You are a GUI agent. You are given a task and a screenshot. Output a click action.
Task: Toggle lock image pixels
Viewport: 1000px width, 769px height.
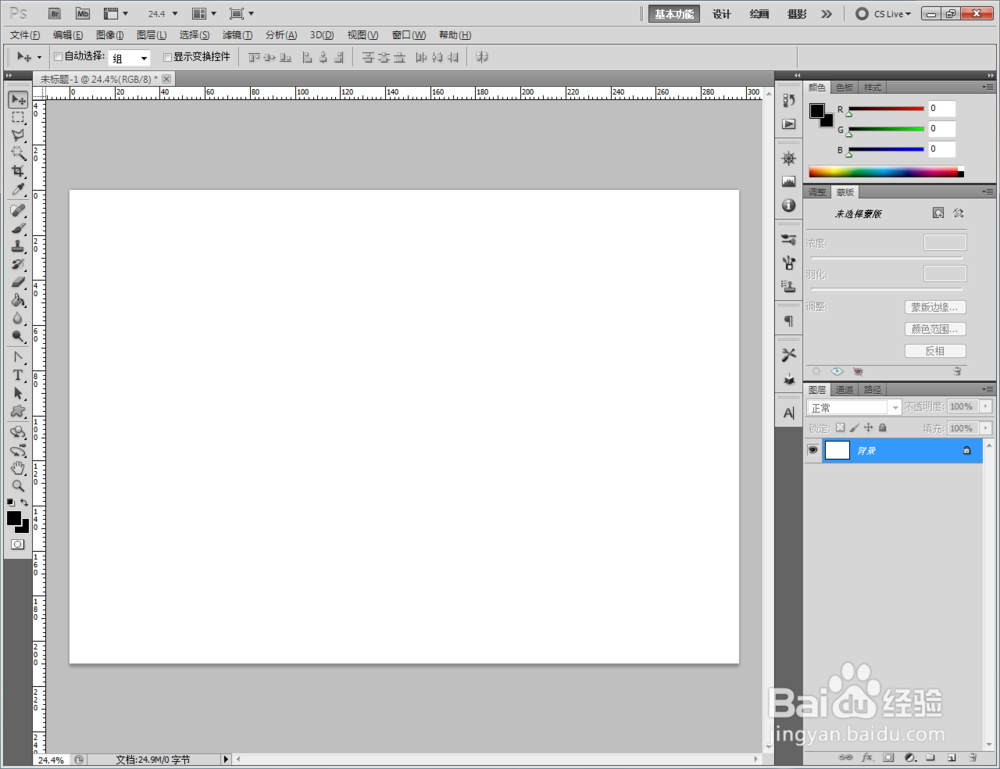click(x=855, y=428)
